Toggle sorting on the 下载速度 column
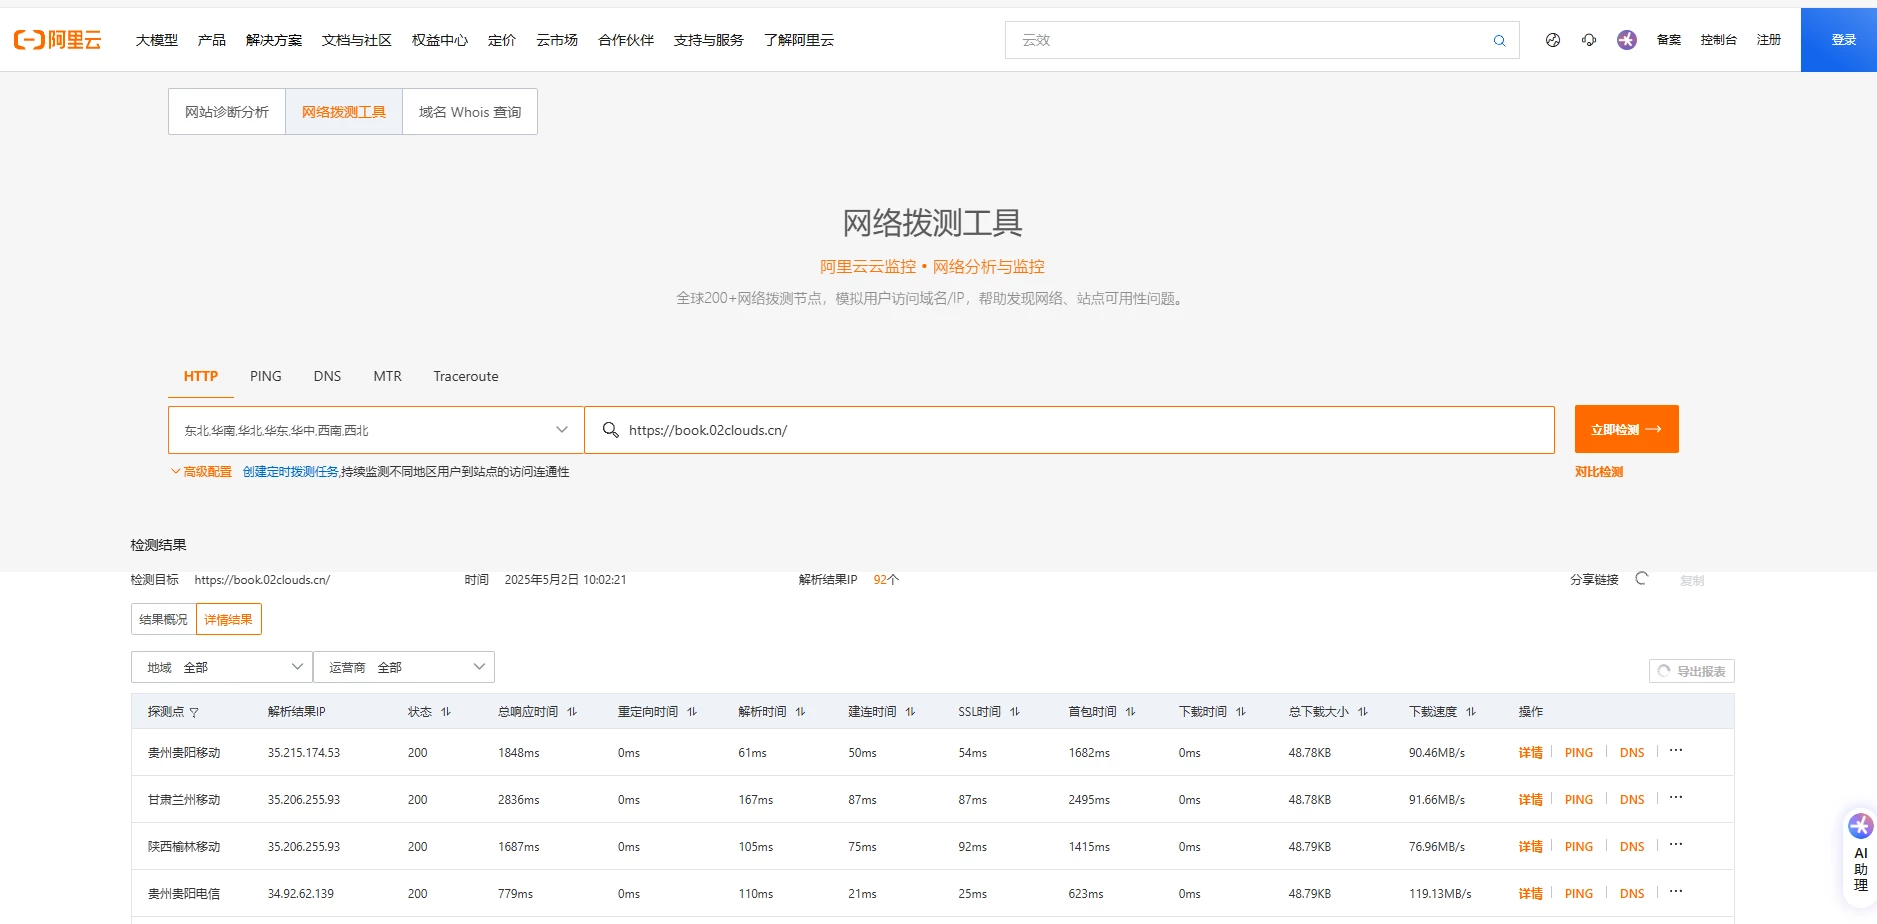 (1471, 711)
